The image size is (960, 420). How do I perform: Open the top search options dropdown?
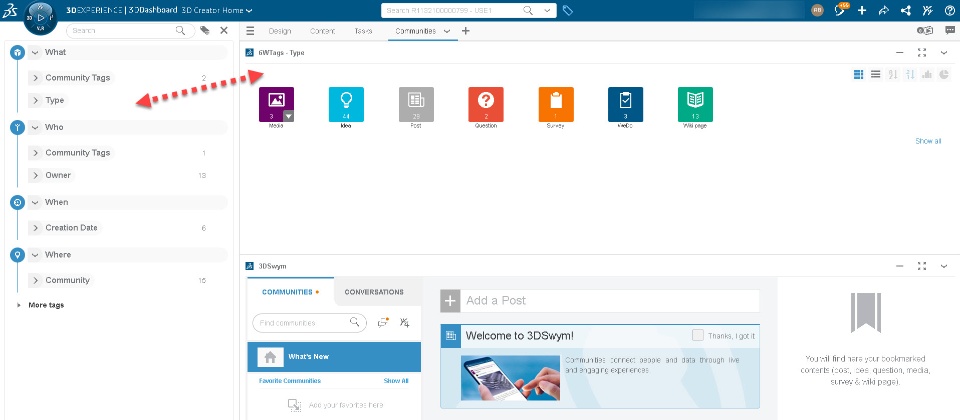coord(547,10)
